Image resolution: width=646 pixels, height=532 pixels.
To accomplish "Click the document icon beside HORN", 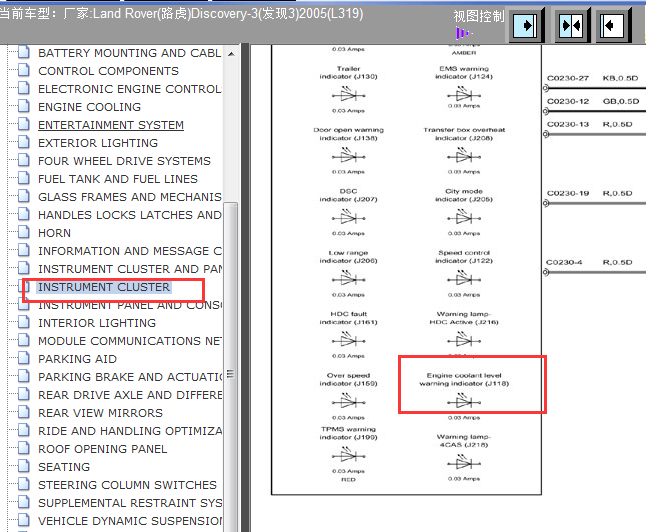I will click(24, 232).
